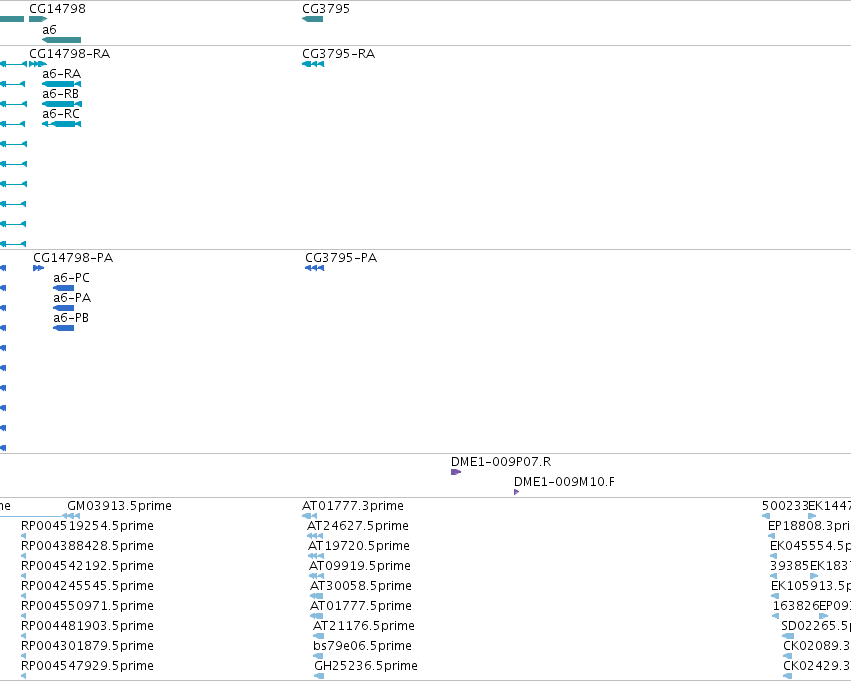Select the GH25236.5prime EST label
The width and height of the screenshot is (851, 681).
[366, 666]
